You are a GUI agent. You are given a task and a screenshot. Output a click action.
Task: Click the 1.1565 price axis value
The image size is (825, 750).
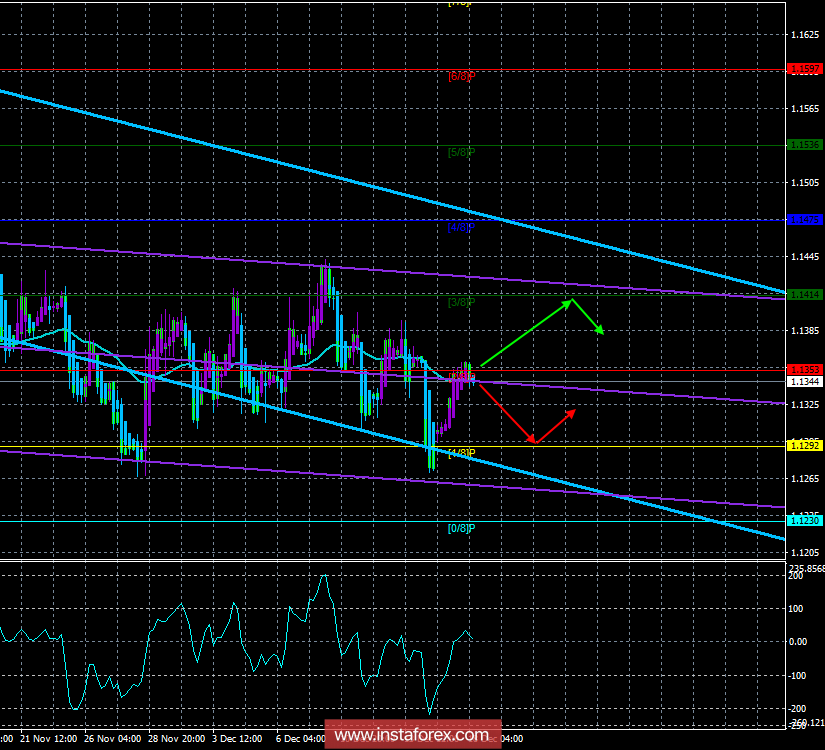(x=805, y=108)
